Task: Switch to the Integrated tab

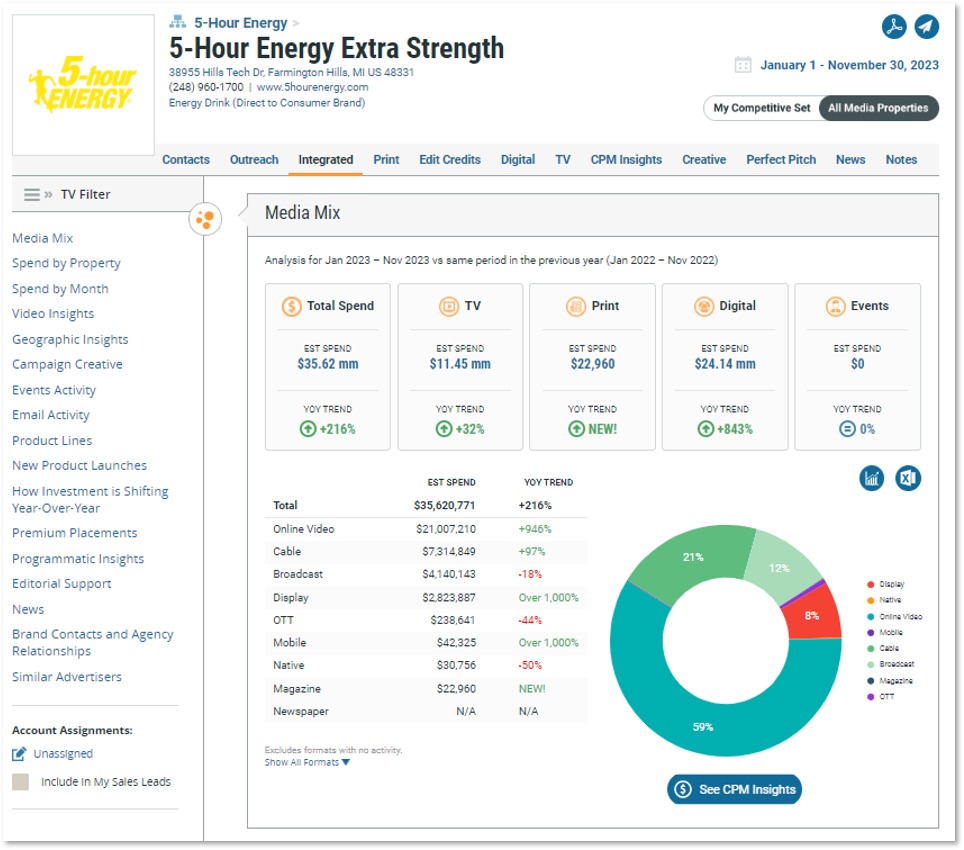Action: tap(326, 160)
